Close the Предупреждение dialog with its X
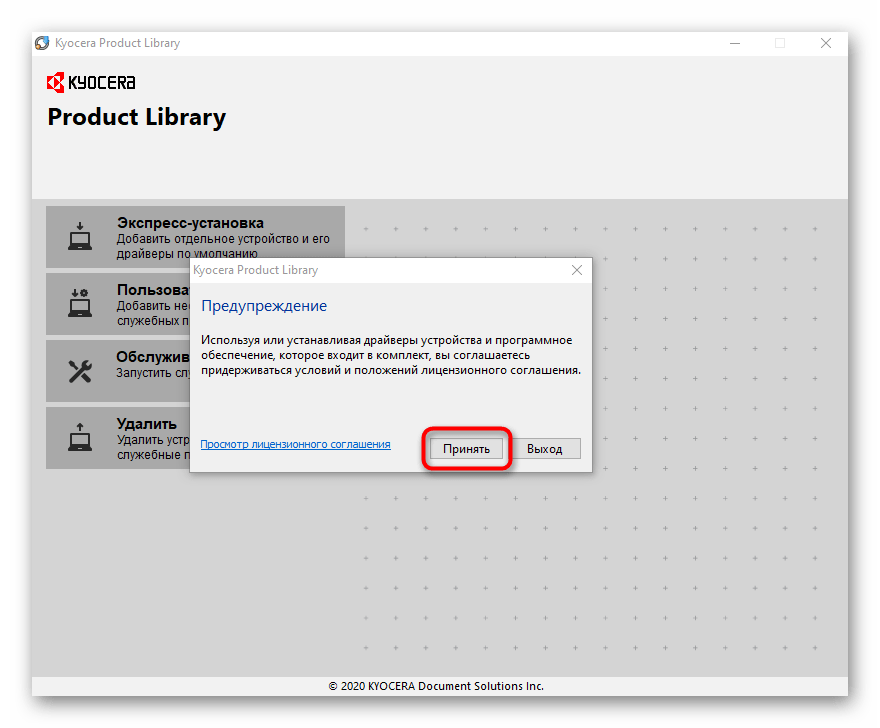Screen dimensions: 880x728 point(576,270)
